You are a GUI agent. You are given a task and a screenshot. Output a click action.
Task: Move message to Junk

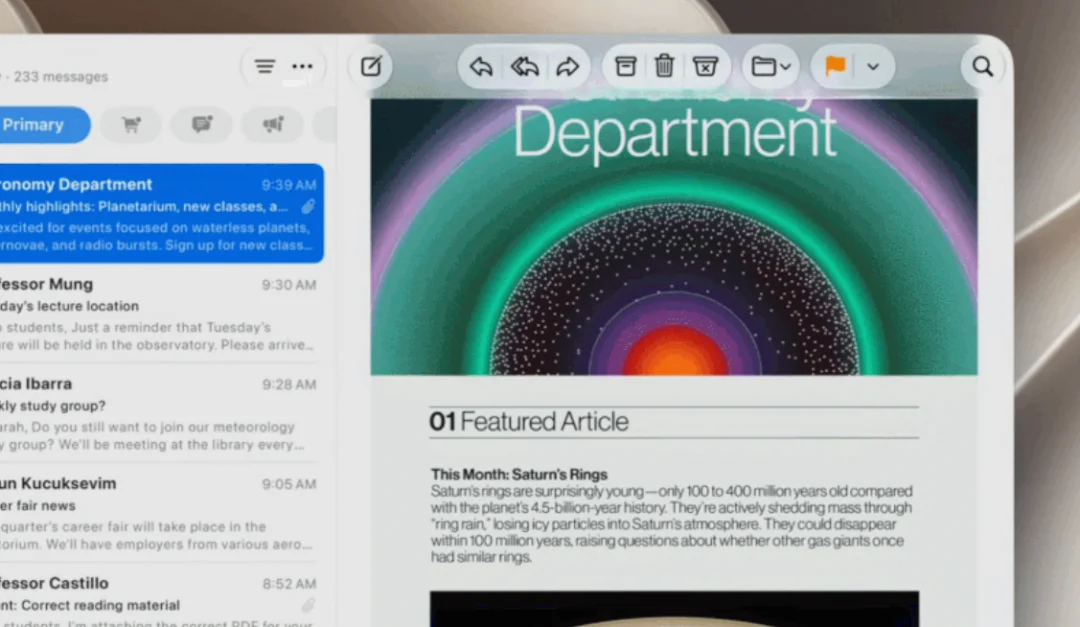point(705,66)
